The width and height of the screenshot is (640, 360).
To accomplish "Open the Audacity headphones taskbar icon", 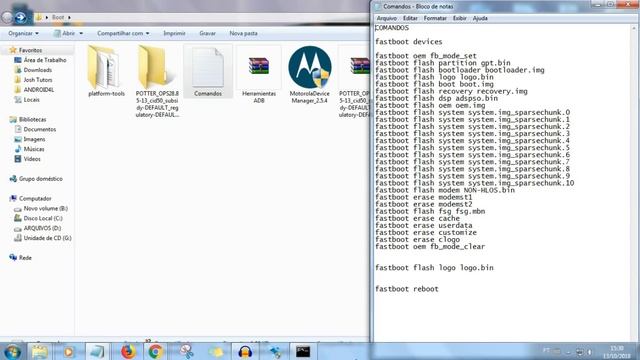I will click(245, 352).
